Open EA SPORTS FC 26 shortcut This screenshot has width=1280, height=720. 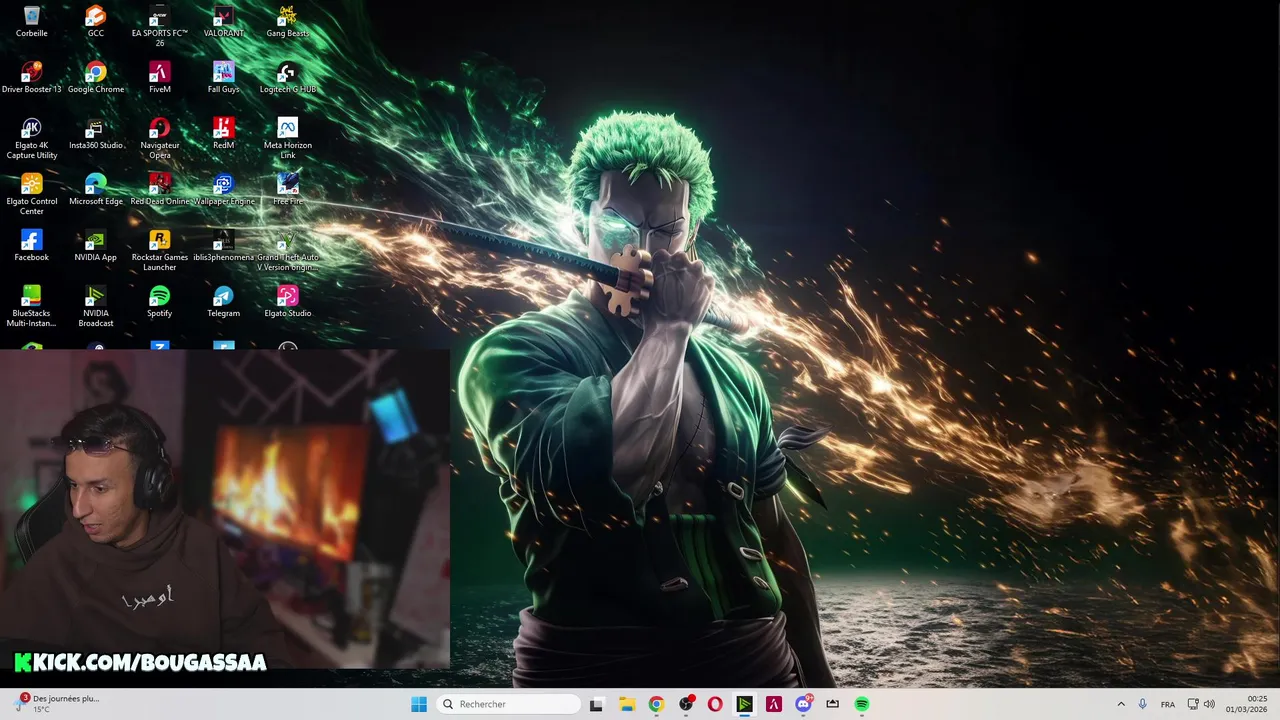[159, 26]
